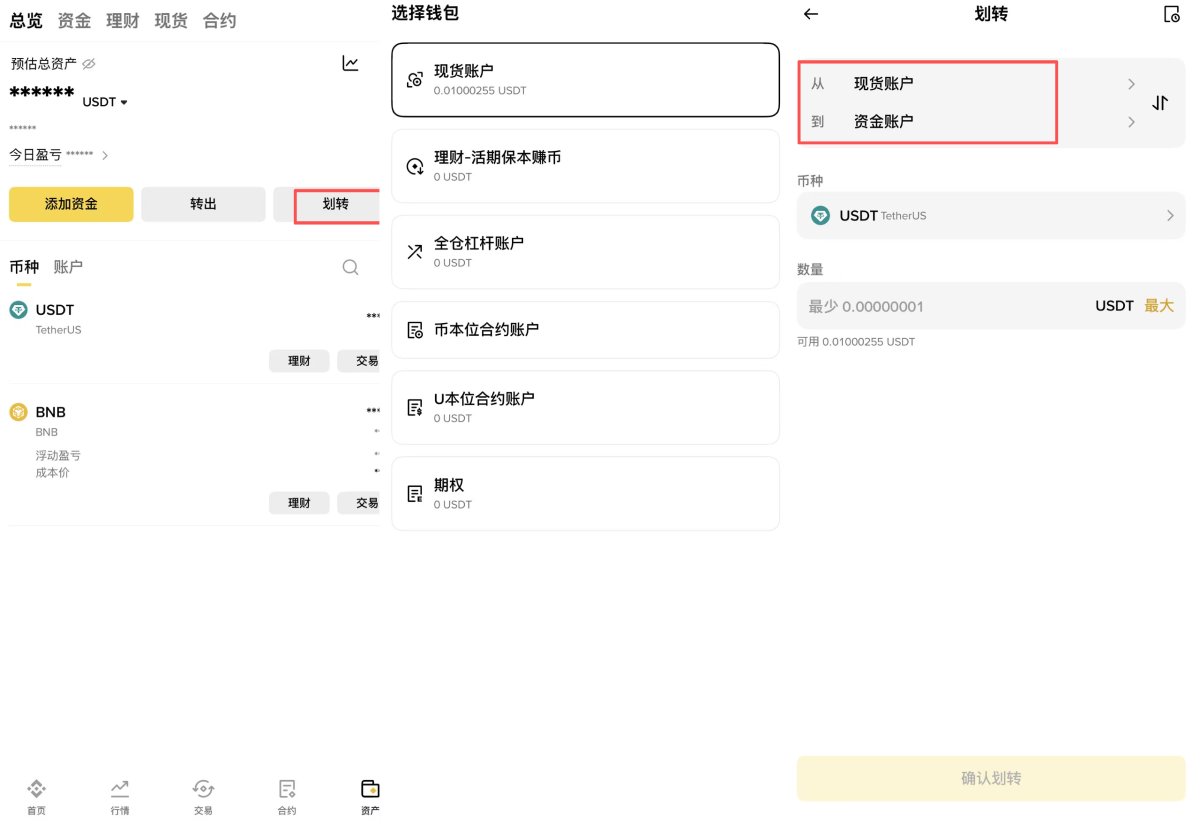1200x826 pixels.
Task: Open the 币种 USDT coin selector
Action: (x=990, y=215)
